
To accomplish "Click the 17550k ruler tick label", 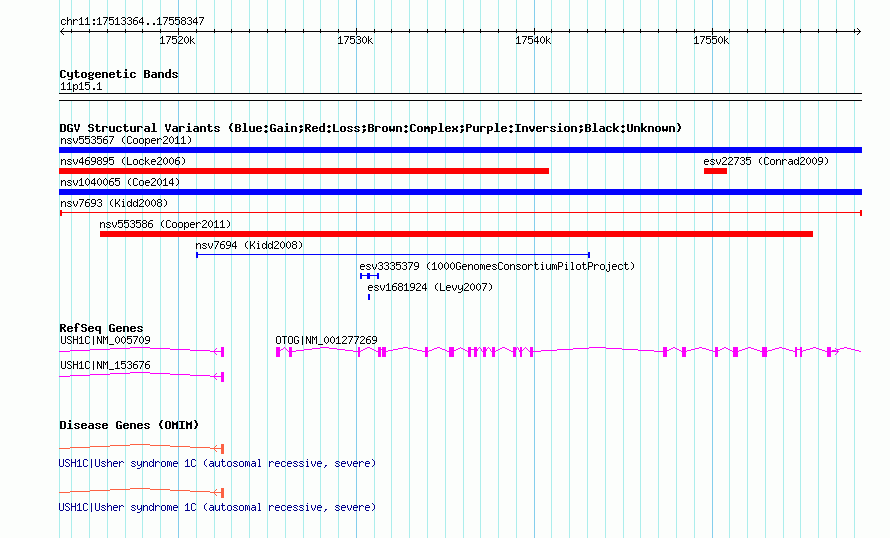I will point(711,41).
